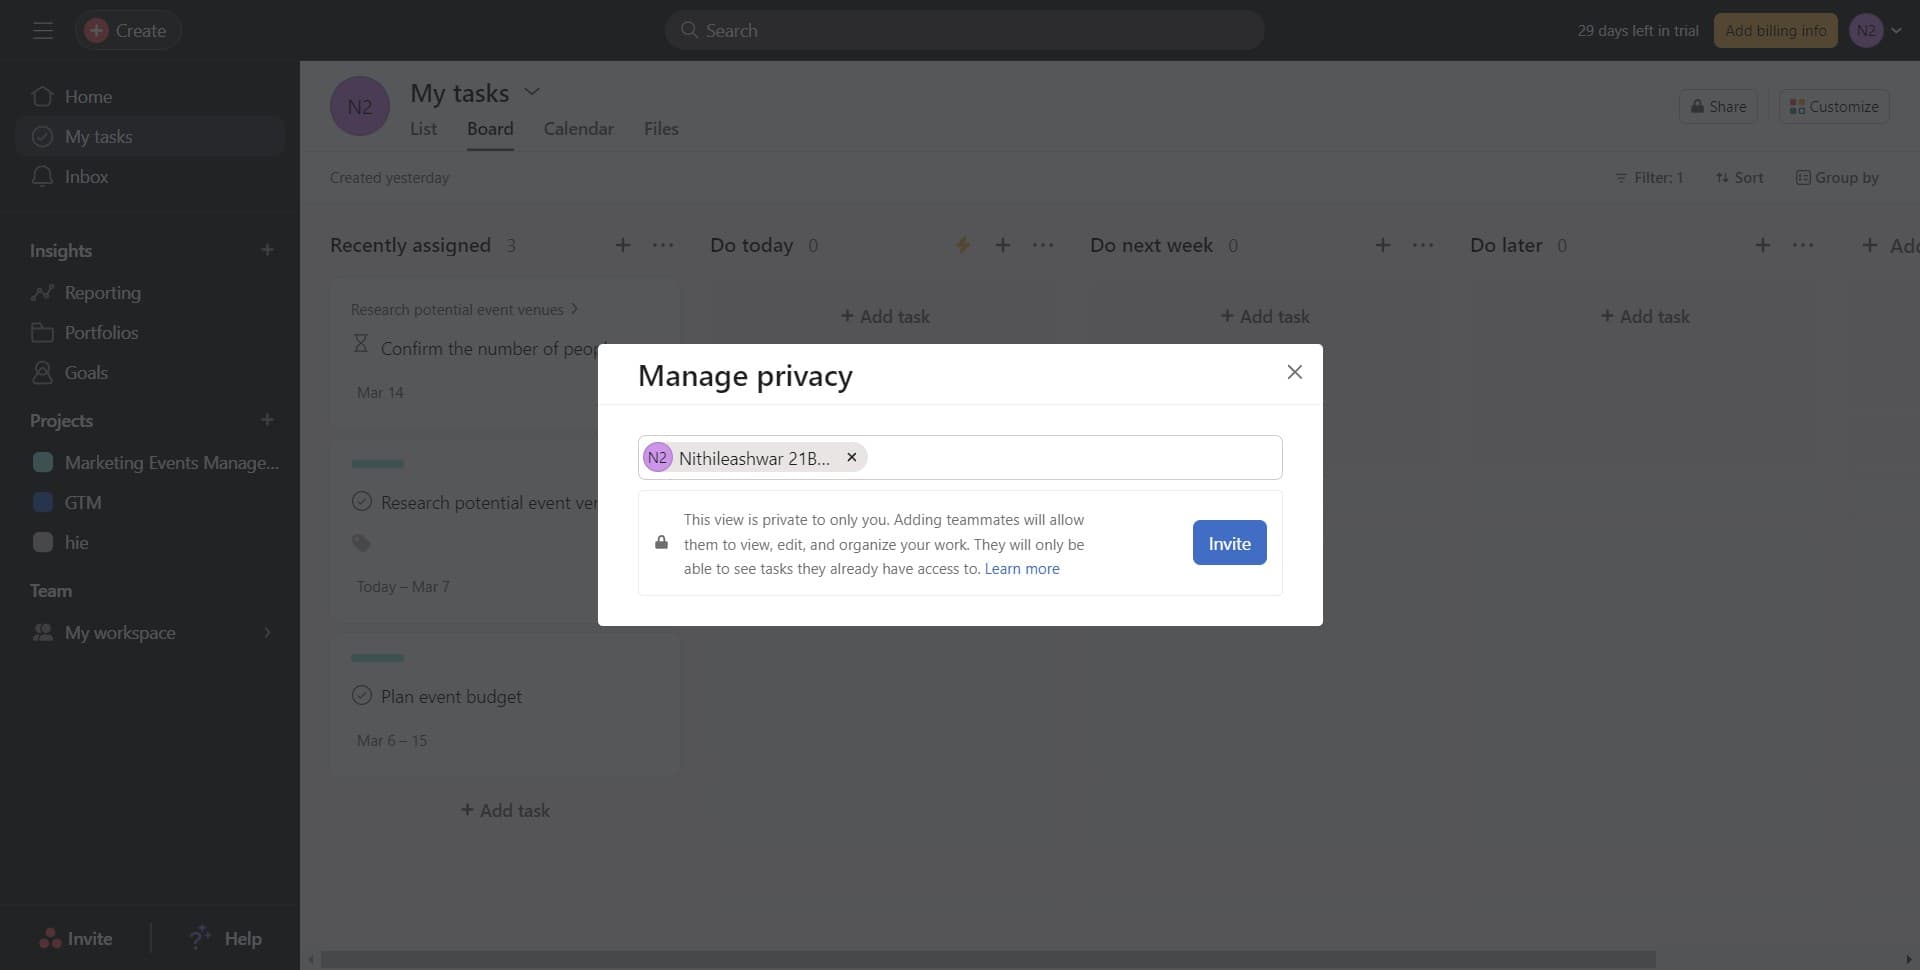Click the blue Invite button
This screenshot has height=970, width=1920.
1229,543
